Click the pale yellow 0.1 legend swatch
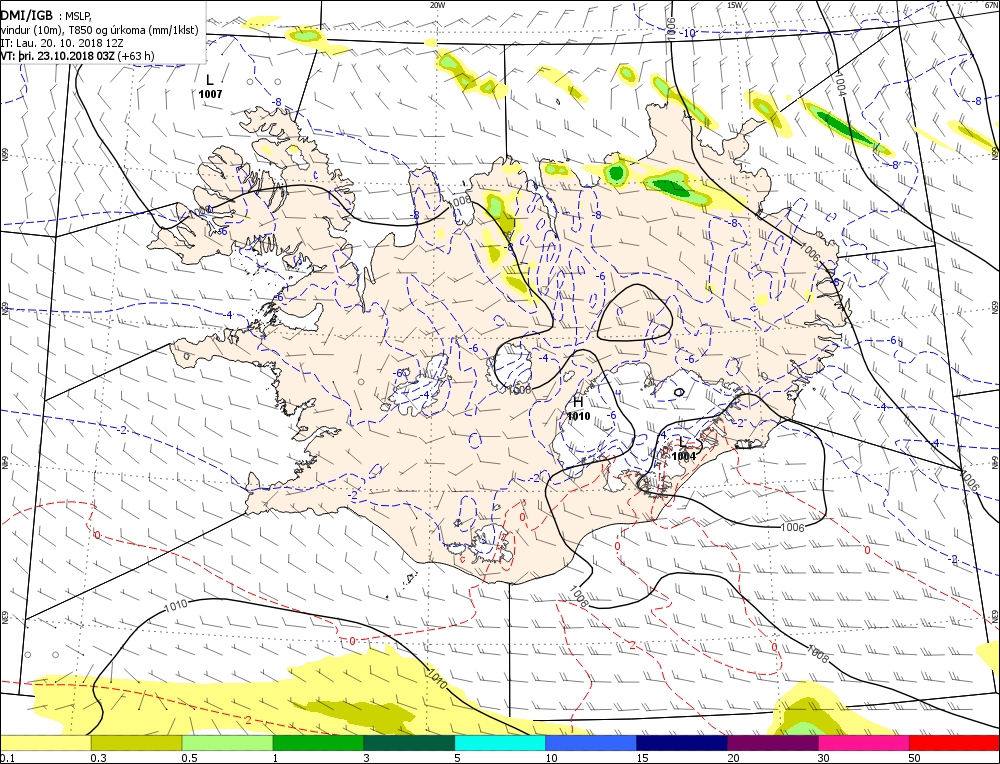 click(45, 743)
